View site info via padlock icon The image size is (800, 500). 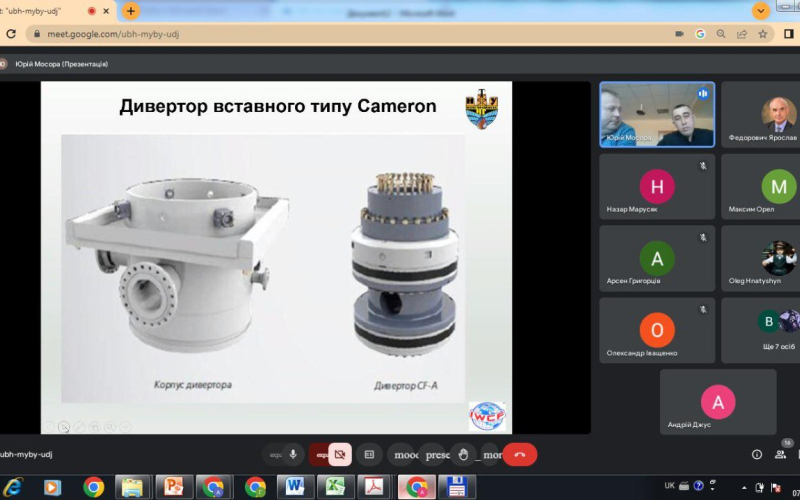click(36, 34)
